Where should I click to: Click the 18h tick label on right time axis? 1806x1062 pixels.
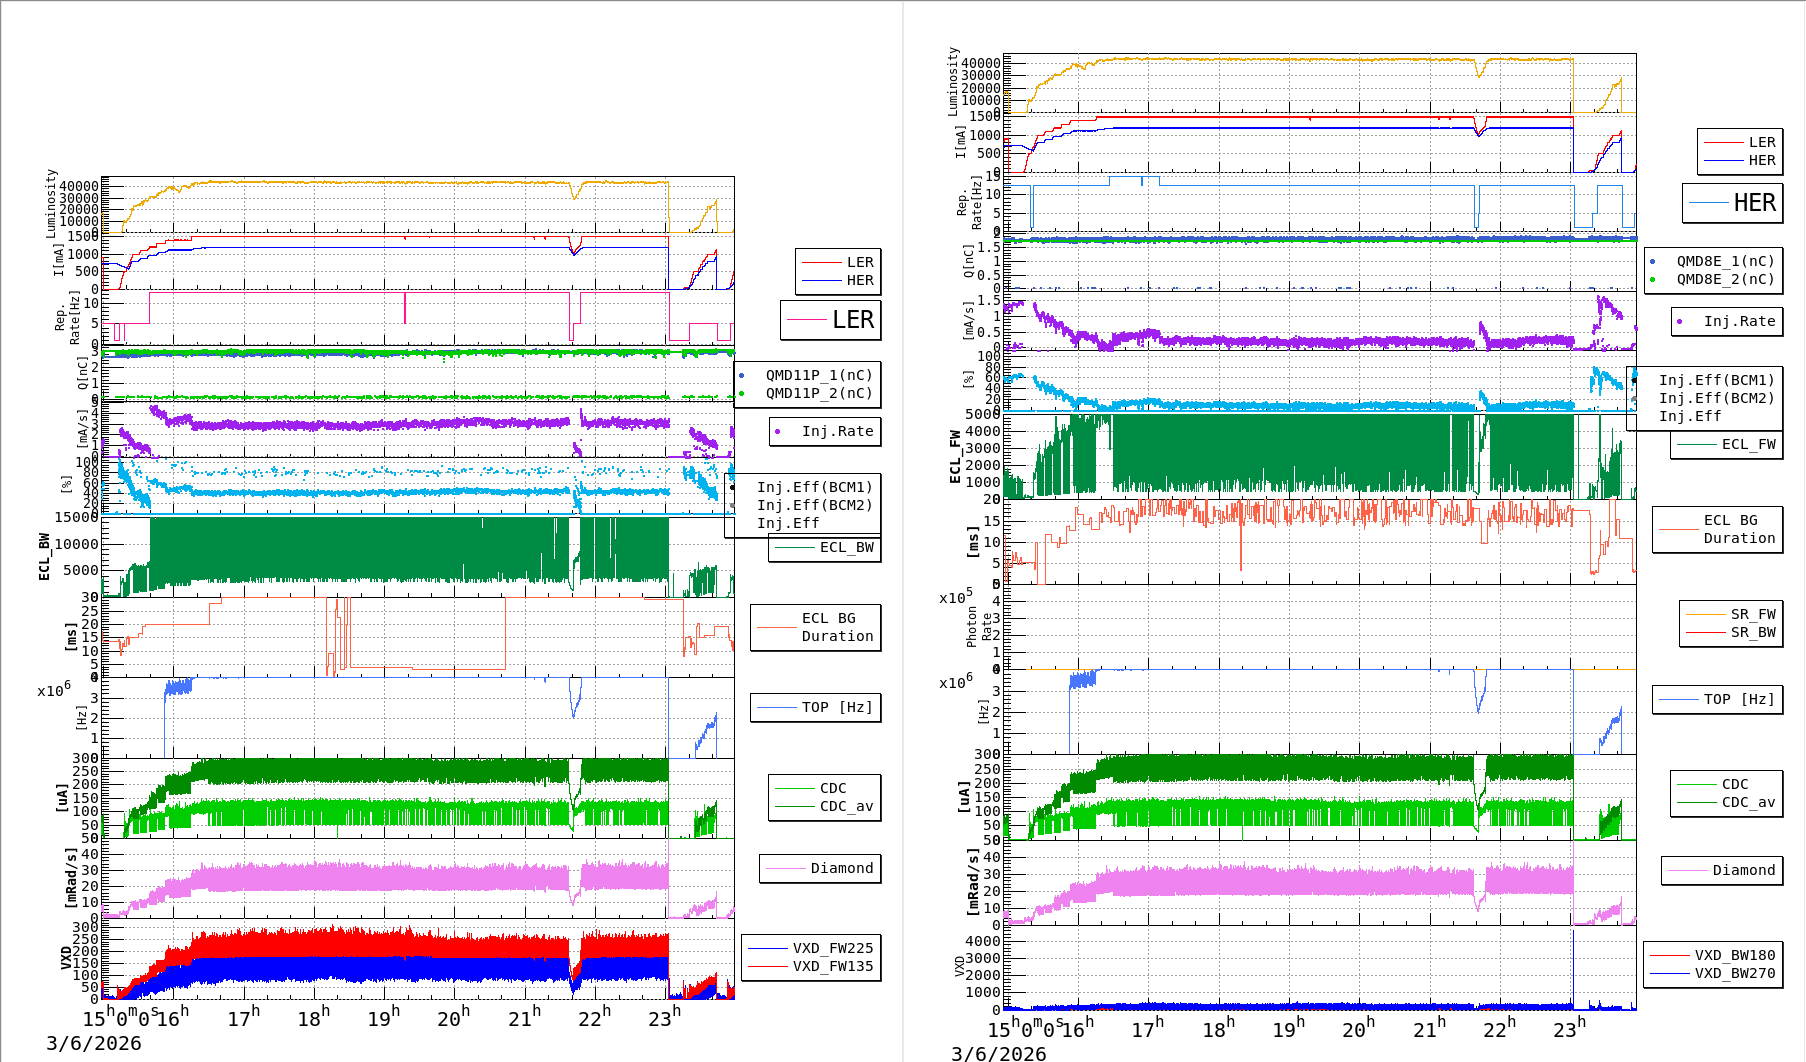point(1218,1029)
